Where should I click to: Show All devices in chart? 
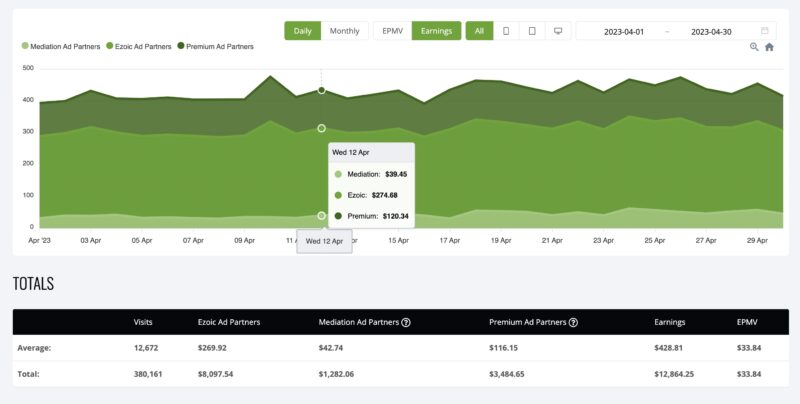coord(479,31)
